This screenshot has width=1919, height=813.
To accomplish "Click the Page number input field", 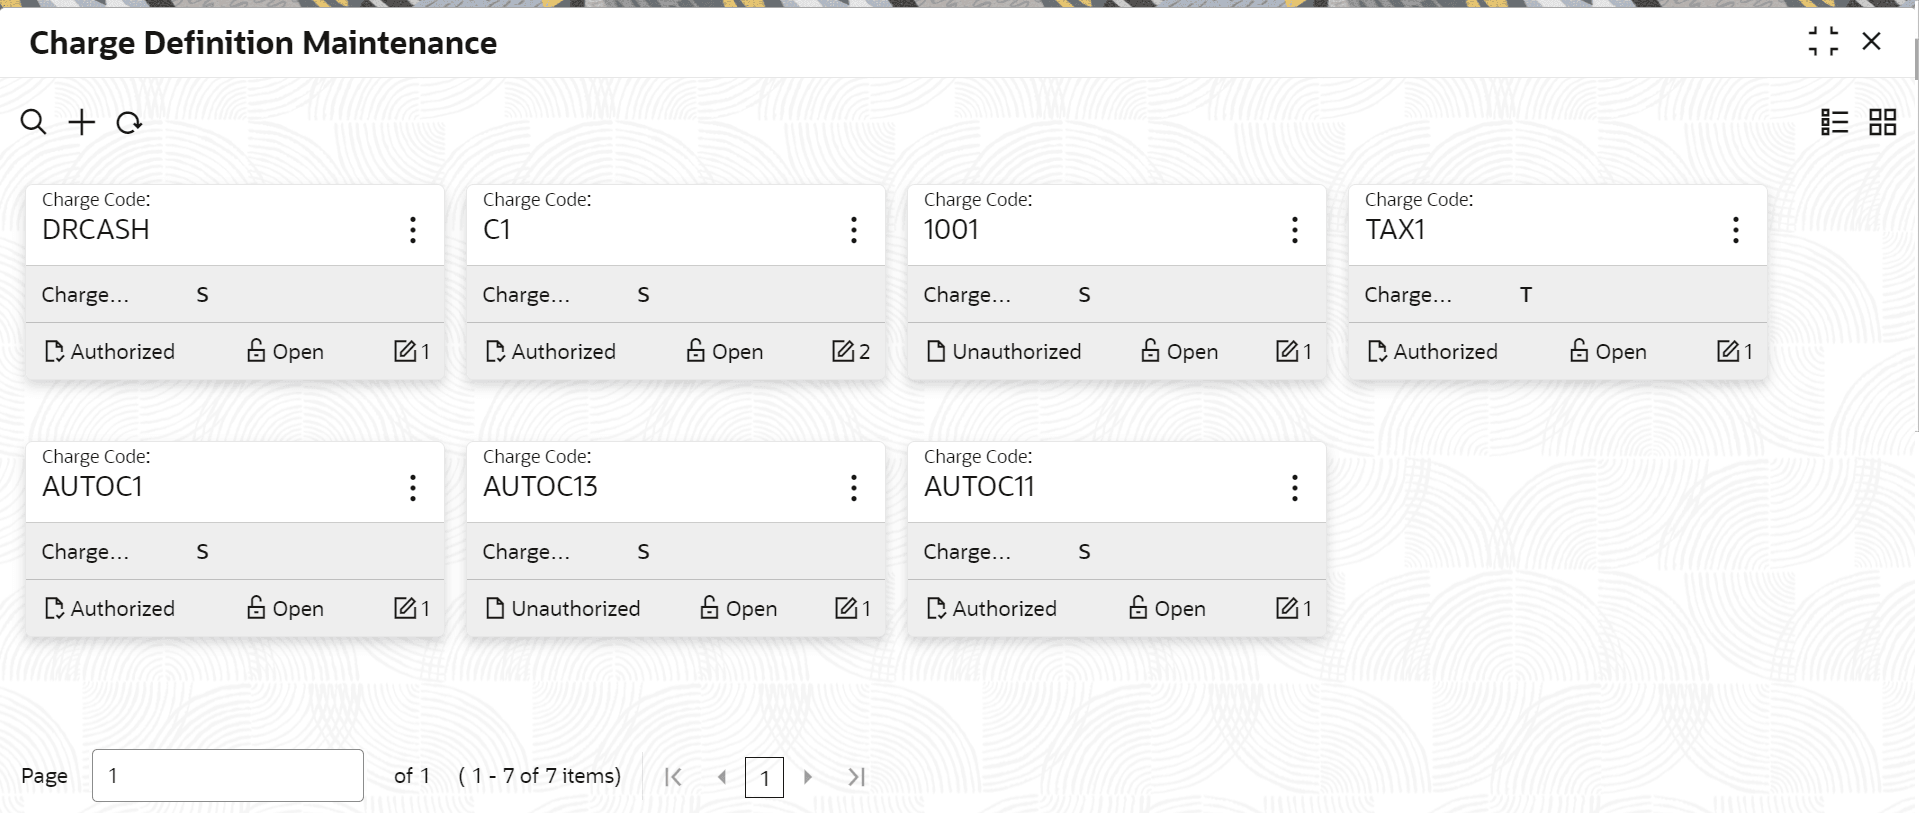I will pyautogui.click(x=227, y=776).
